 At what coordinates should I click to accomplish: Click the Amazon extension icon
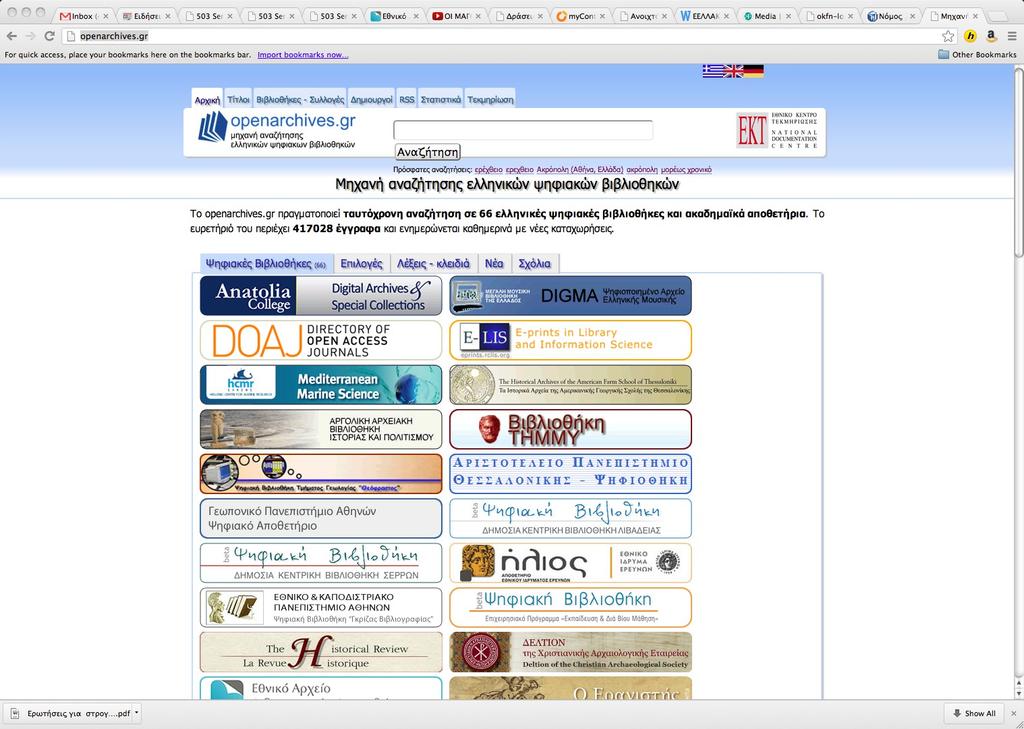tap(991, 37)
